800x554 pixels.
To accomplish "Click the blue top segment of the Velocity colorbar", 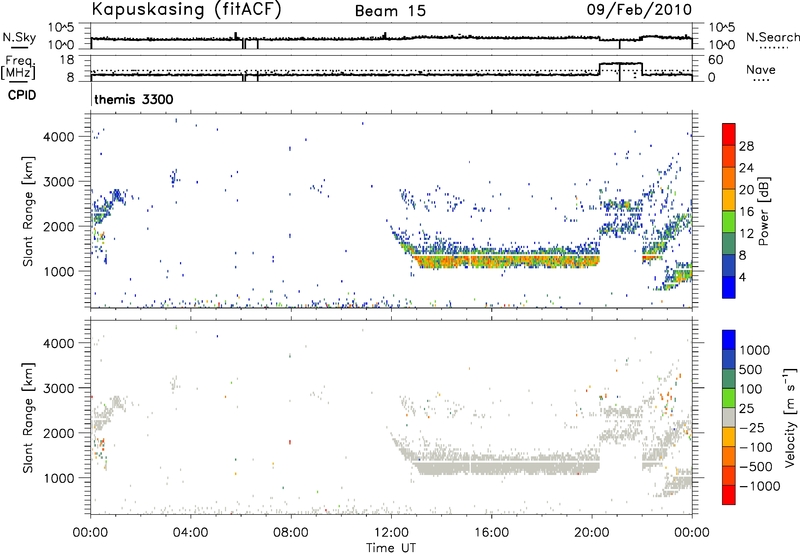I will (x=729, y=339).
